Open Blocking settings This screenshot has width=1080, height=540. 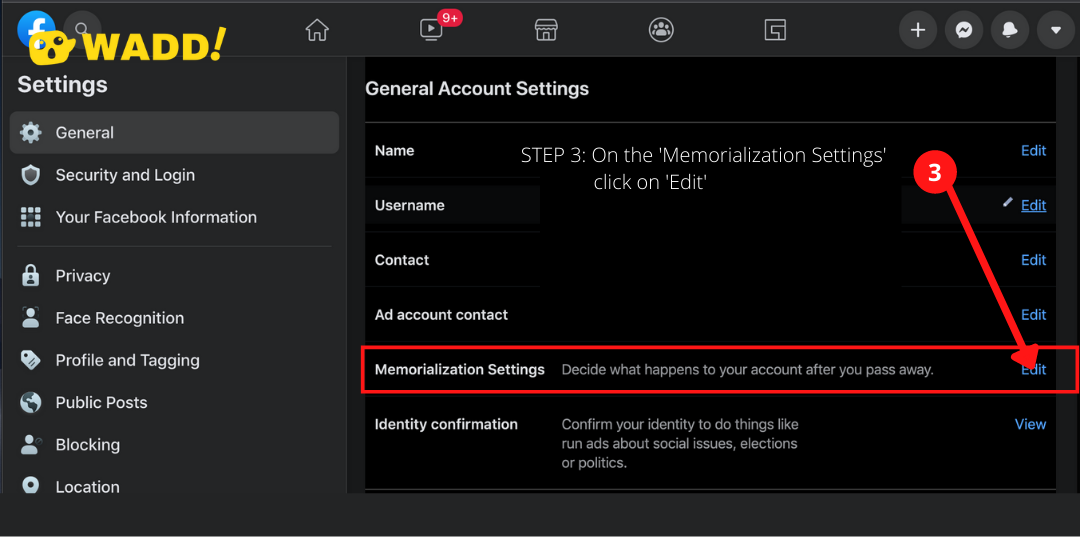pos(174,444)
